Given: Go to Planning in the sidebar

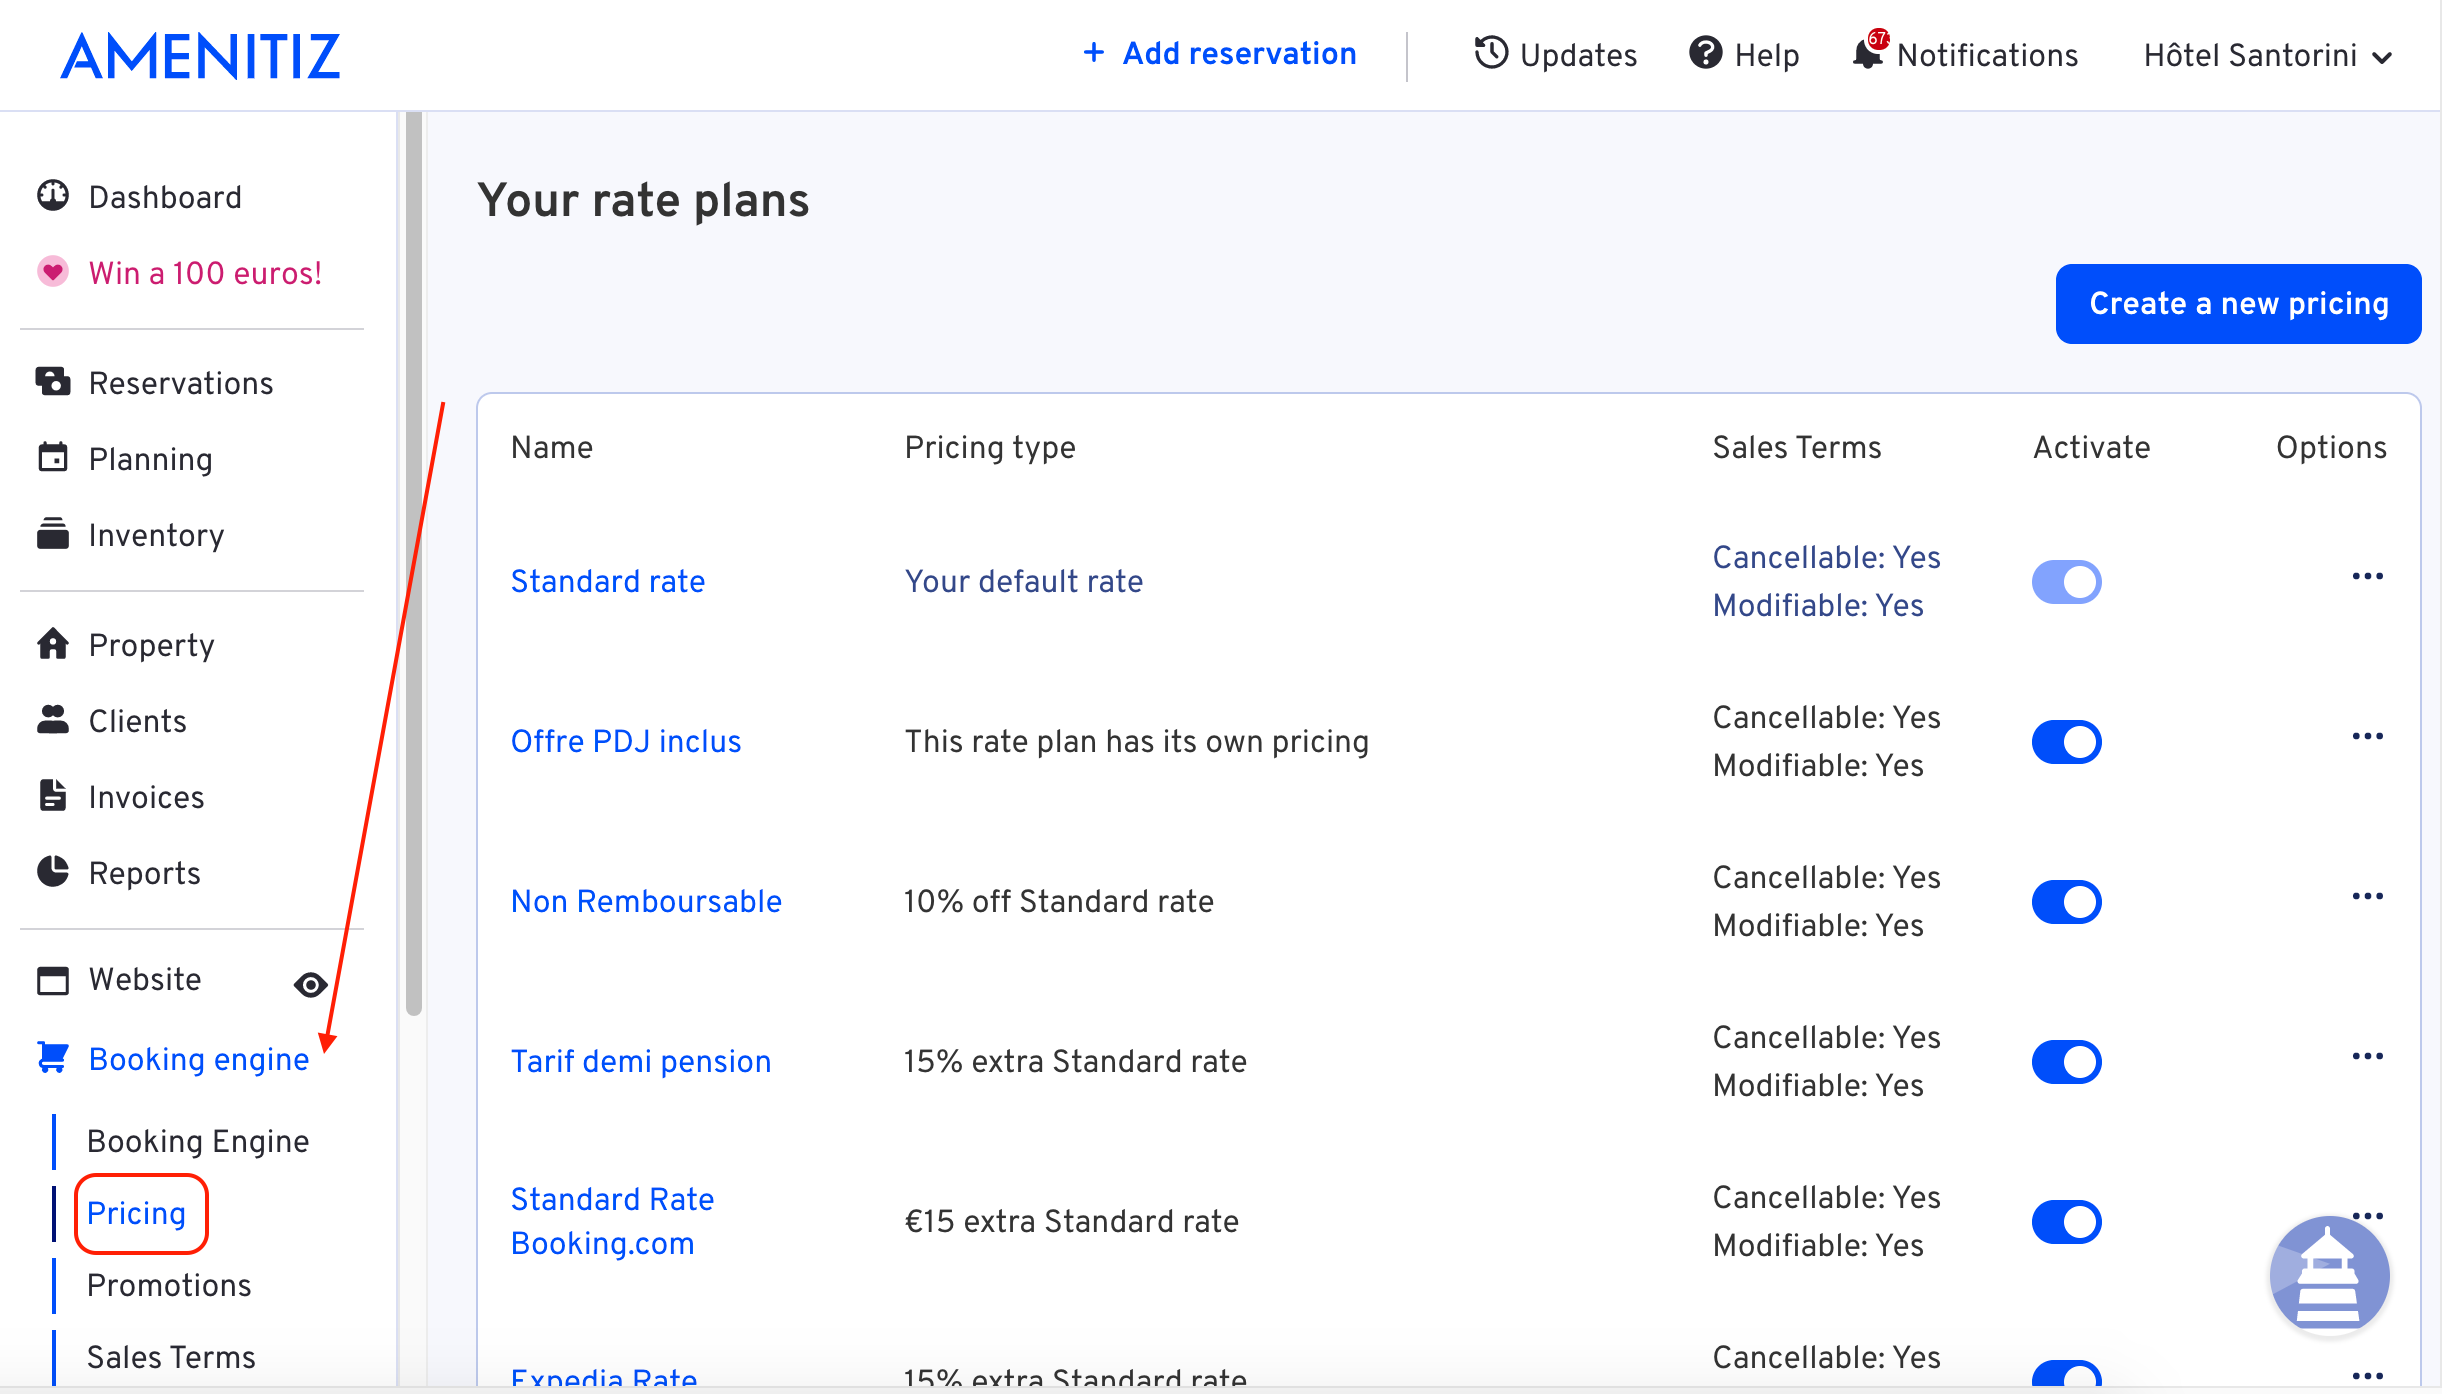Looking at the screenshot, I should point(150,459).
